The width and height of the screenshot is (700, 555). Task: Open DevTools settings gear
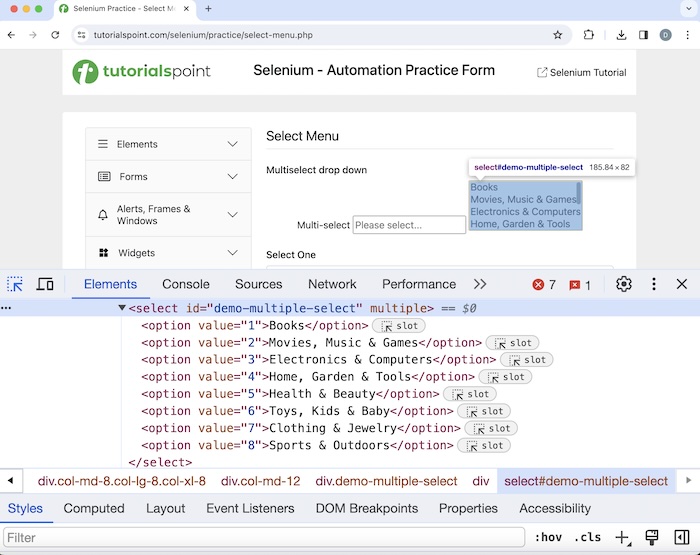click(x=624, y=284)
